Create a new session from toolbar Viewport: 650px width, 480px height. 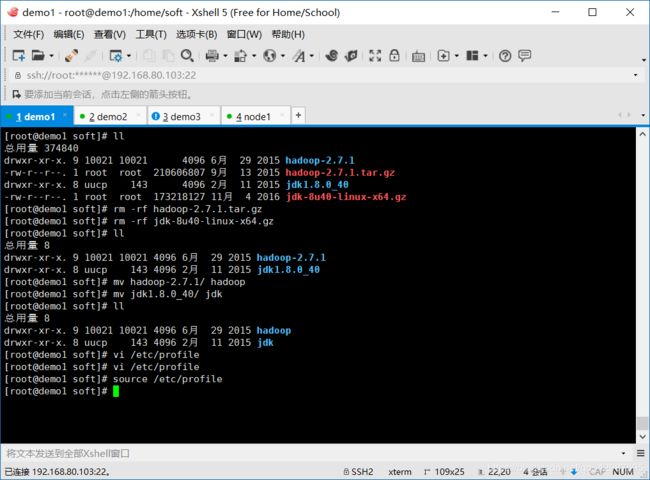[x=19, y=56]
